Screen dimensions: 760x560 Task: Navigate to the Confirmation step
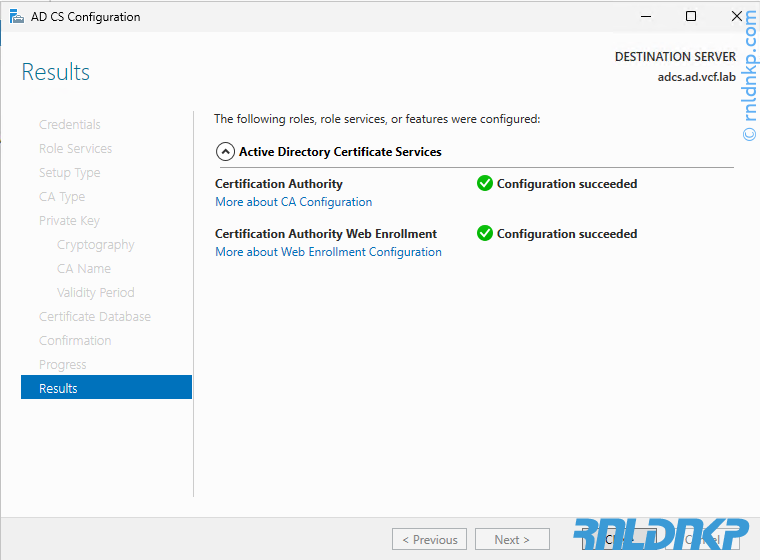[x=75, y=341]
